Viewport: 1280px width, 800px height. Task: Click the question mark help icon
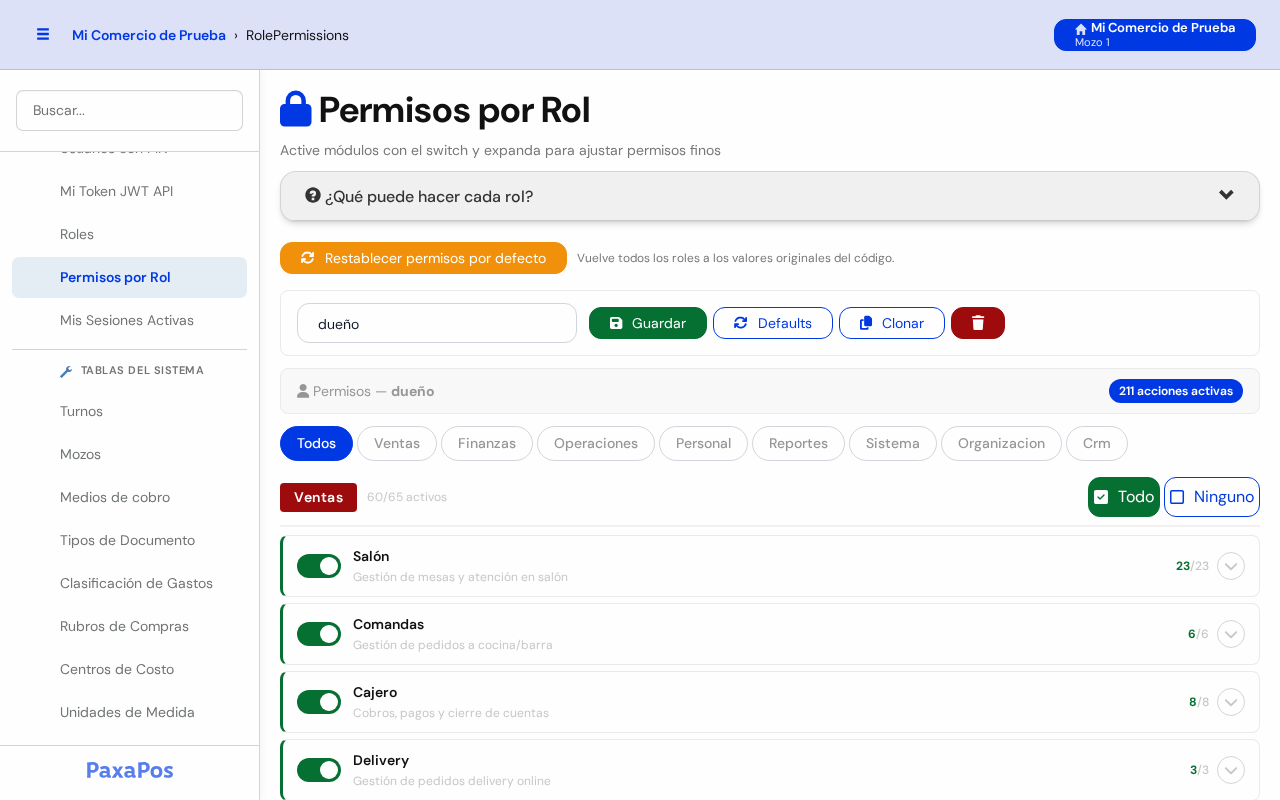pyautogui.click(x=313, y=195)
